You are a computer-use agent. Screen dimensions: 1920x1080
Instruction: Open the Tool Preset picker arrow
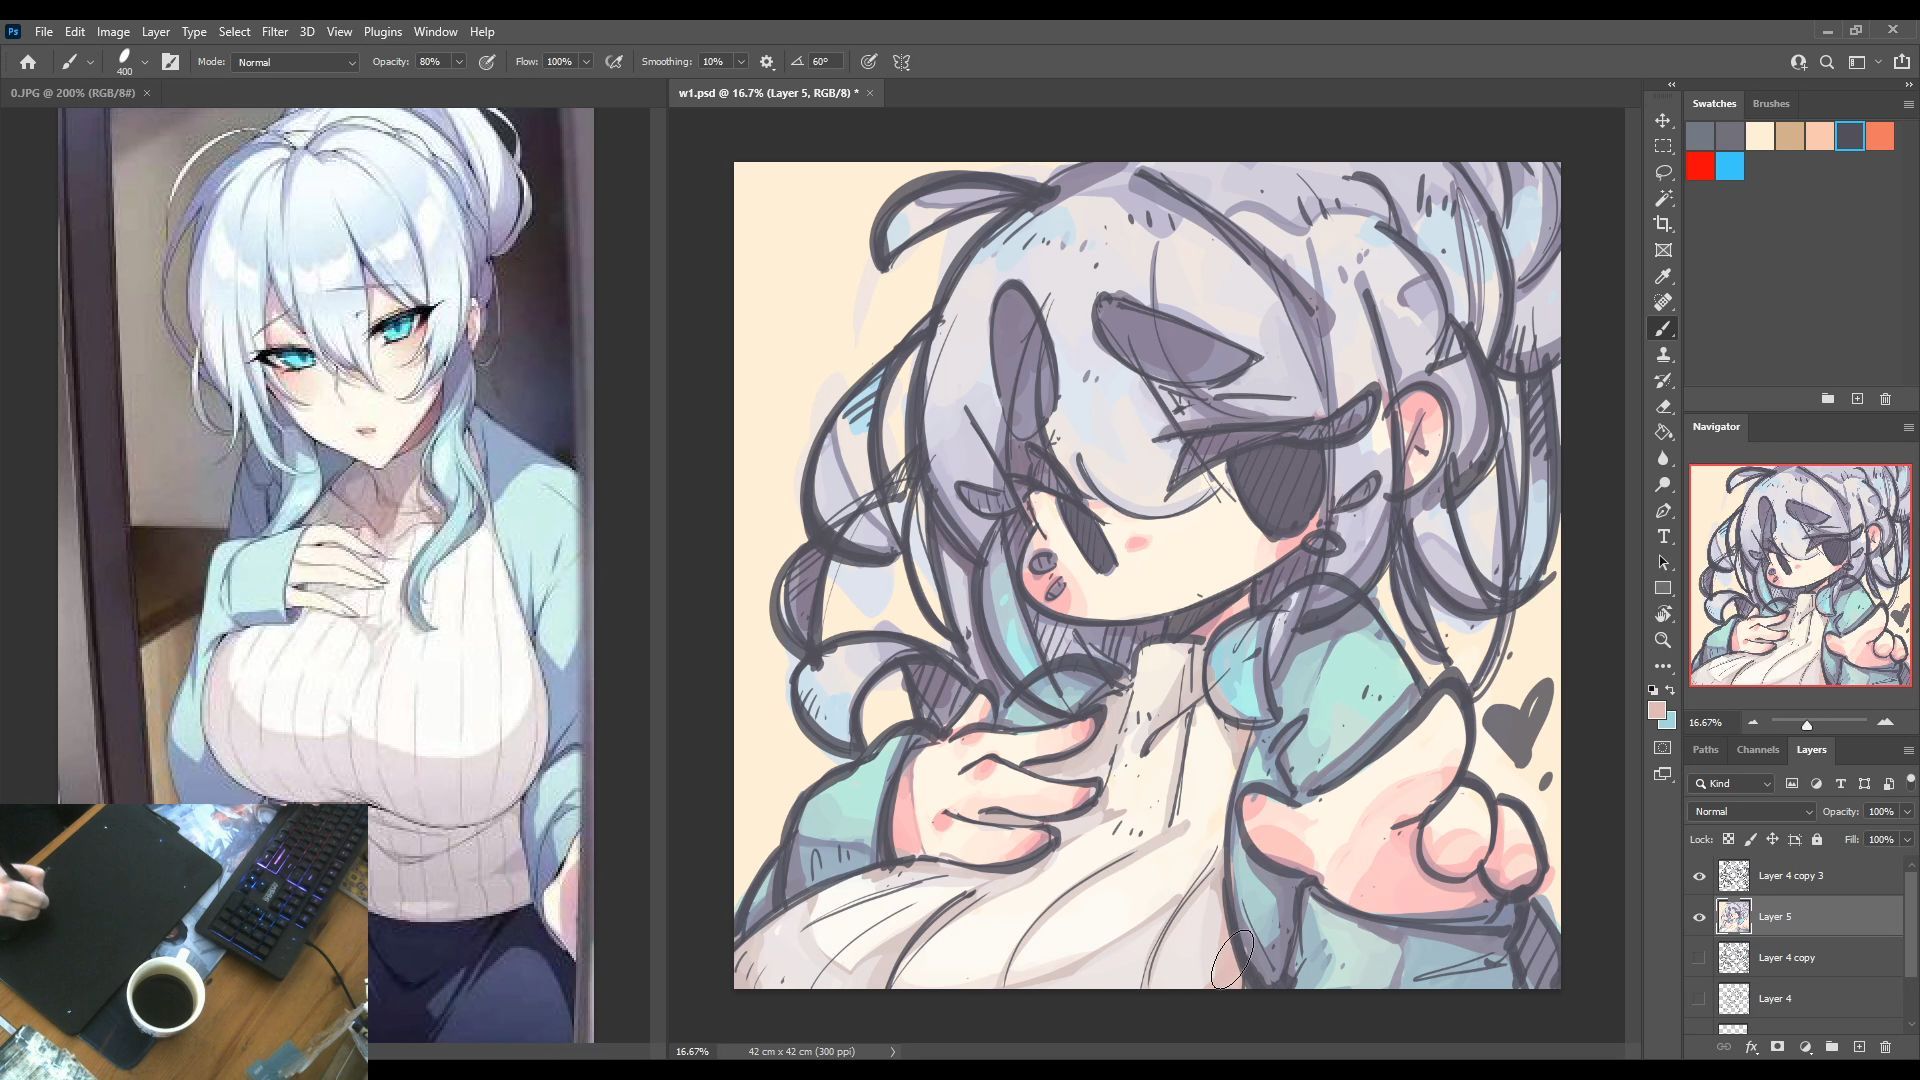point(90,62)
